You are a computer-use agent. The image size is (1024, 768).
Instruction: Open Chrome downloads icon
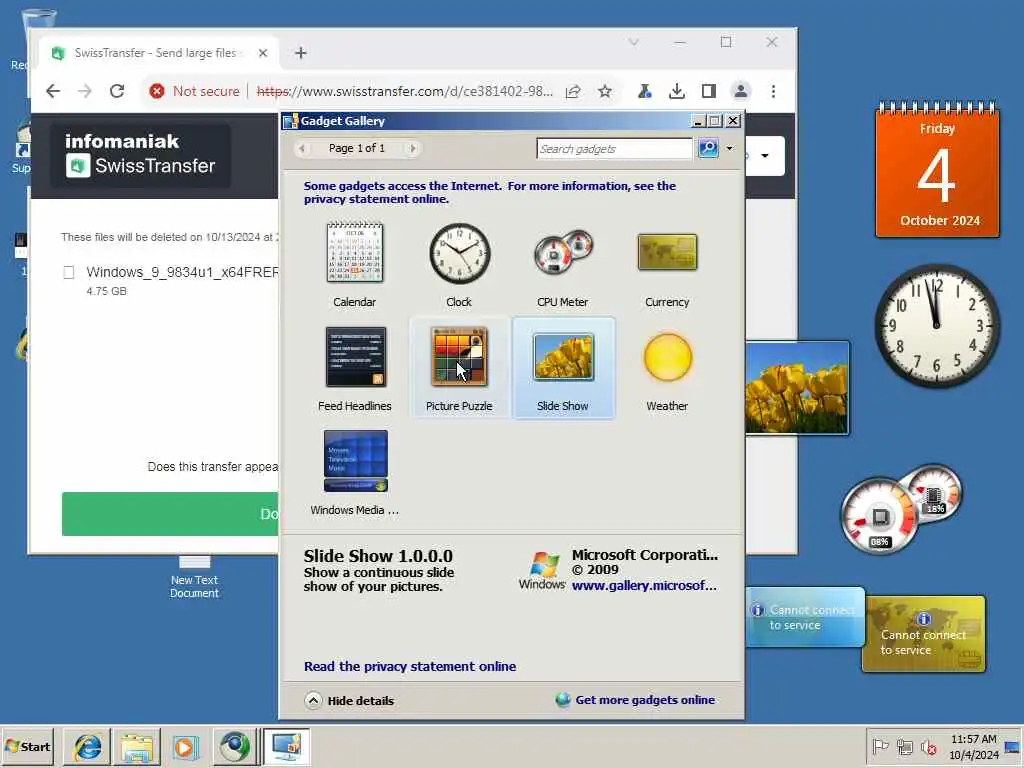click(677, 91)
